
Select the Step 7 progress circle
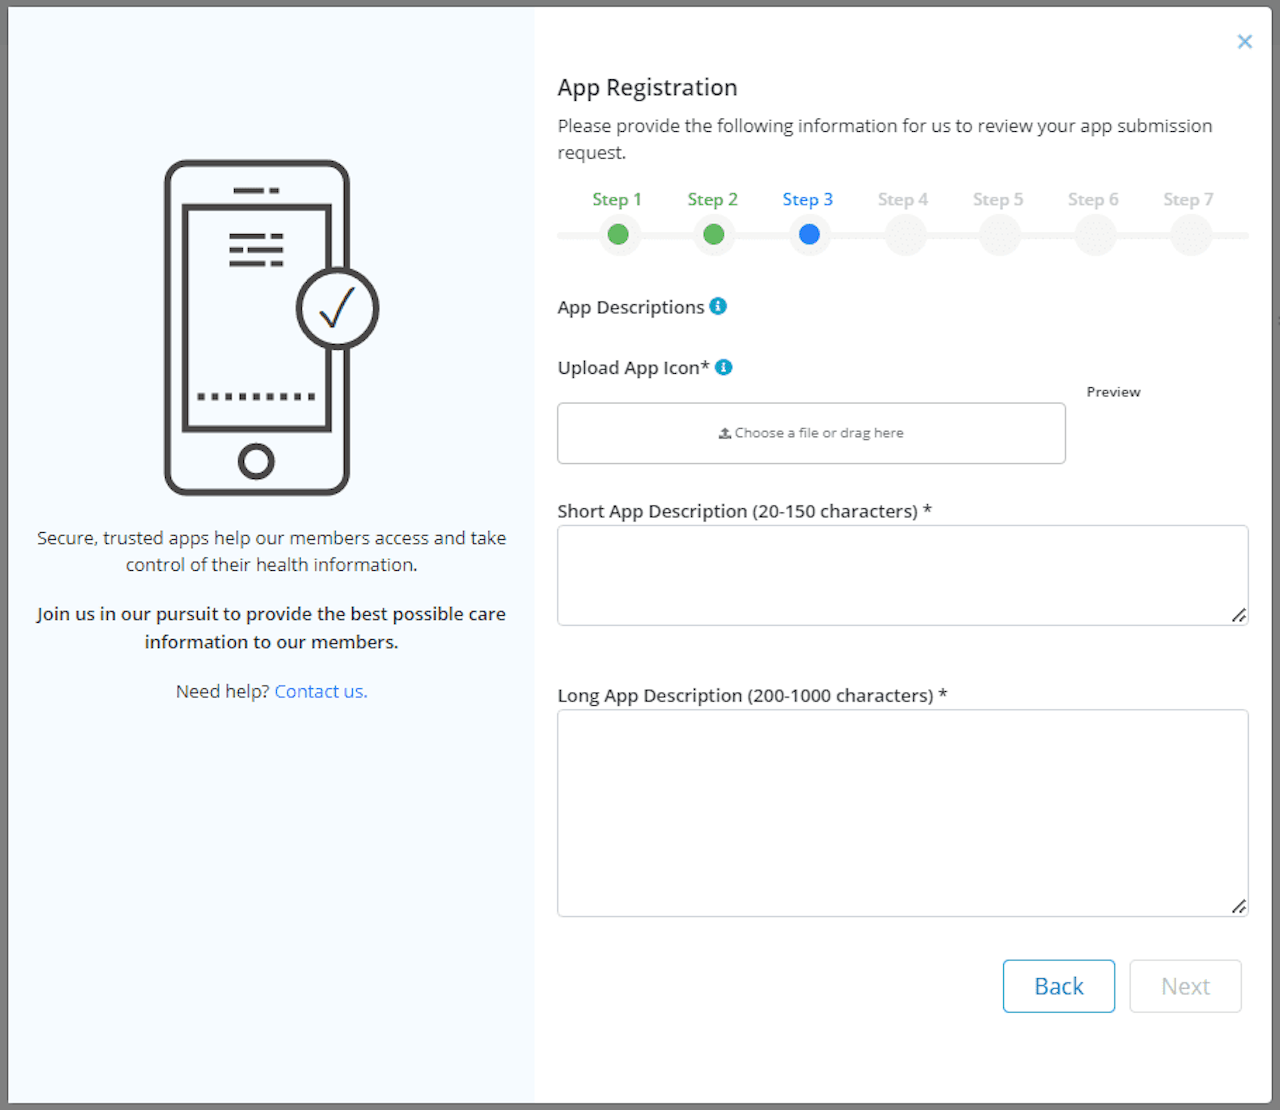pos(1190,234)
